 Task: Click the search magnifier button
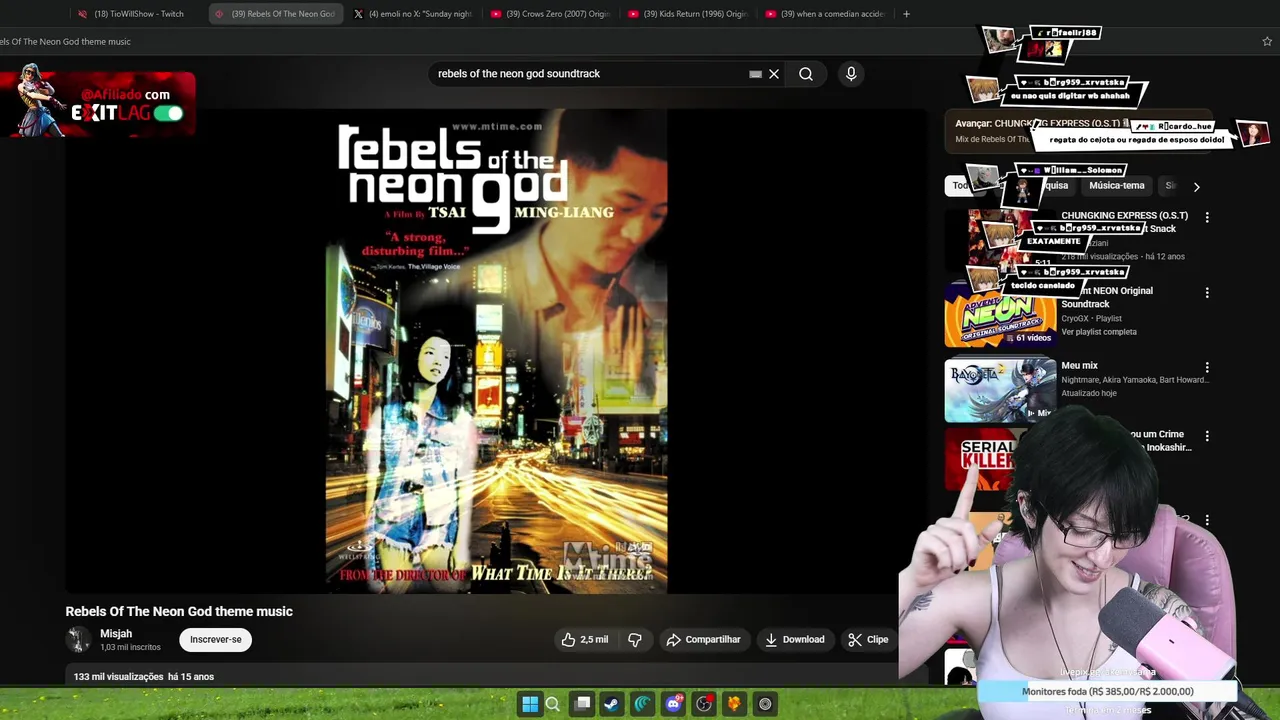point(806,74)
